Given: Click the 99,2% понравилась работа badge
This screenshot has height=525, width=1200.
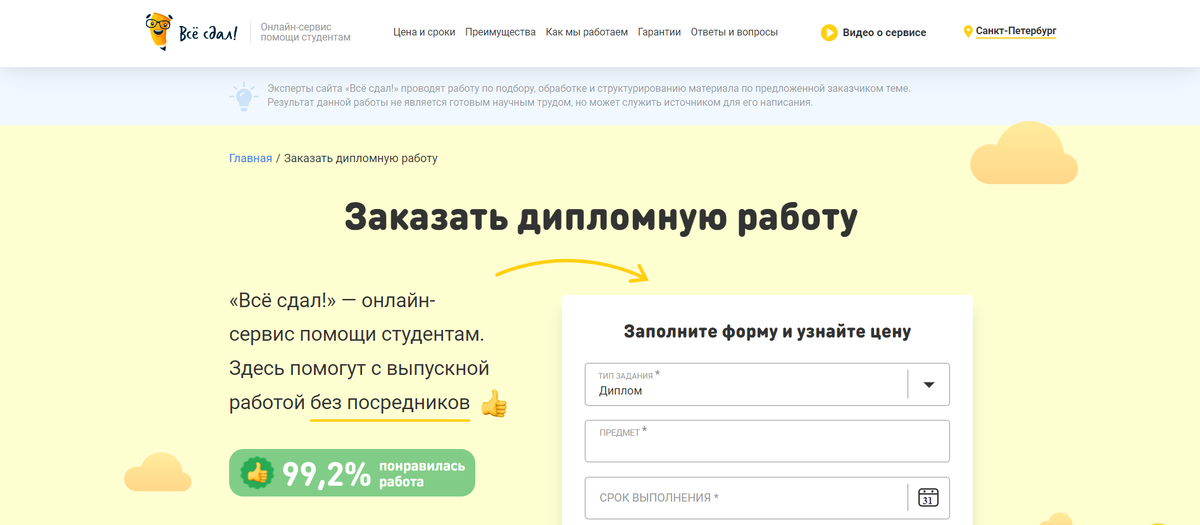Looking at the screenshot, I should pos(352,473).
